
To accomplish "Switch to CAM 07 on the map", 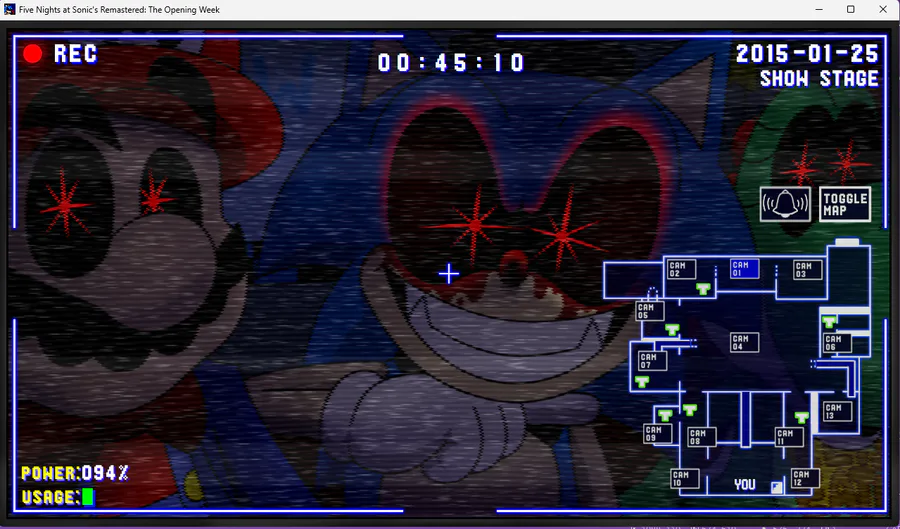I will 653,361.
